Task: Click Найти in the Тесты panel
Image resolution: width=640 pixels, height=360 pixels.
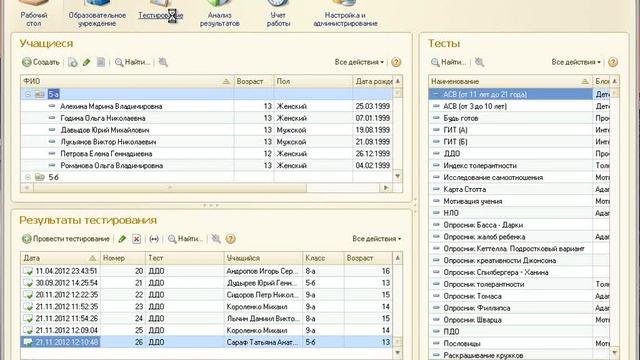Action: (449, 62)
